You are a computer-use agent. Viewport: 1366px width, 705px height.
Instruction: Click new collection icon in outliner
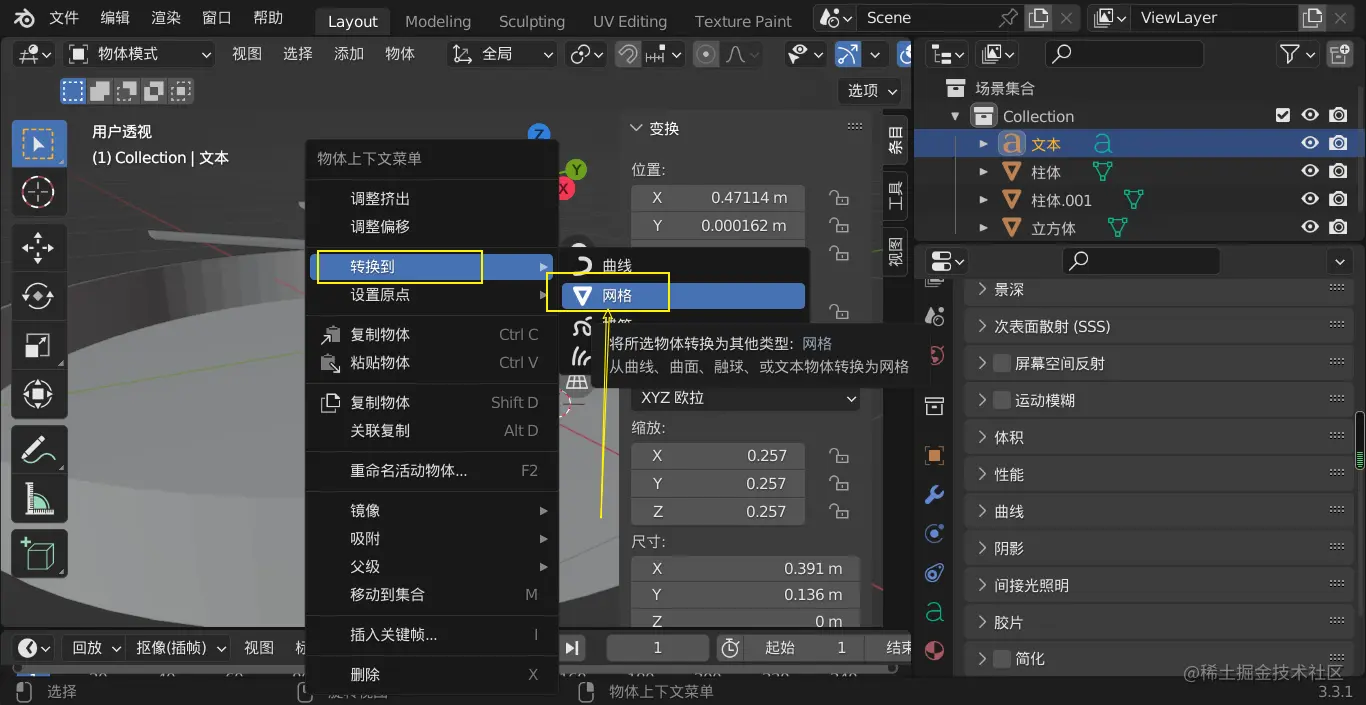pyautogui.click(x=1339, y=54)
